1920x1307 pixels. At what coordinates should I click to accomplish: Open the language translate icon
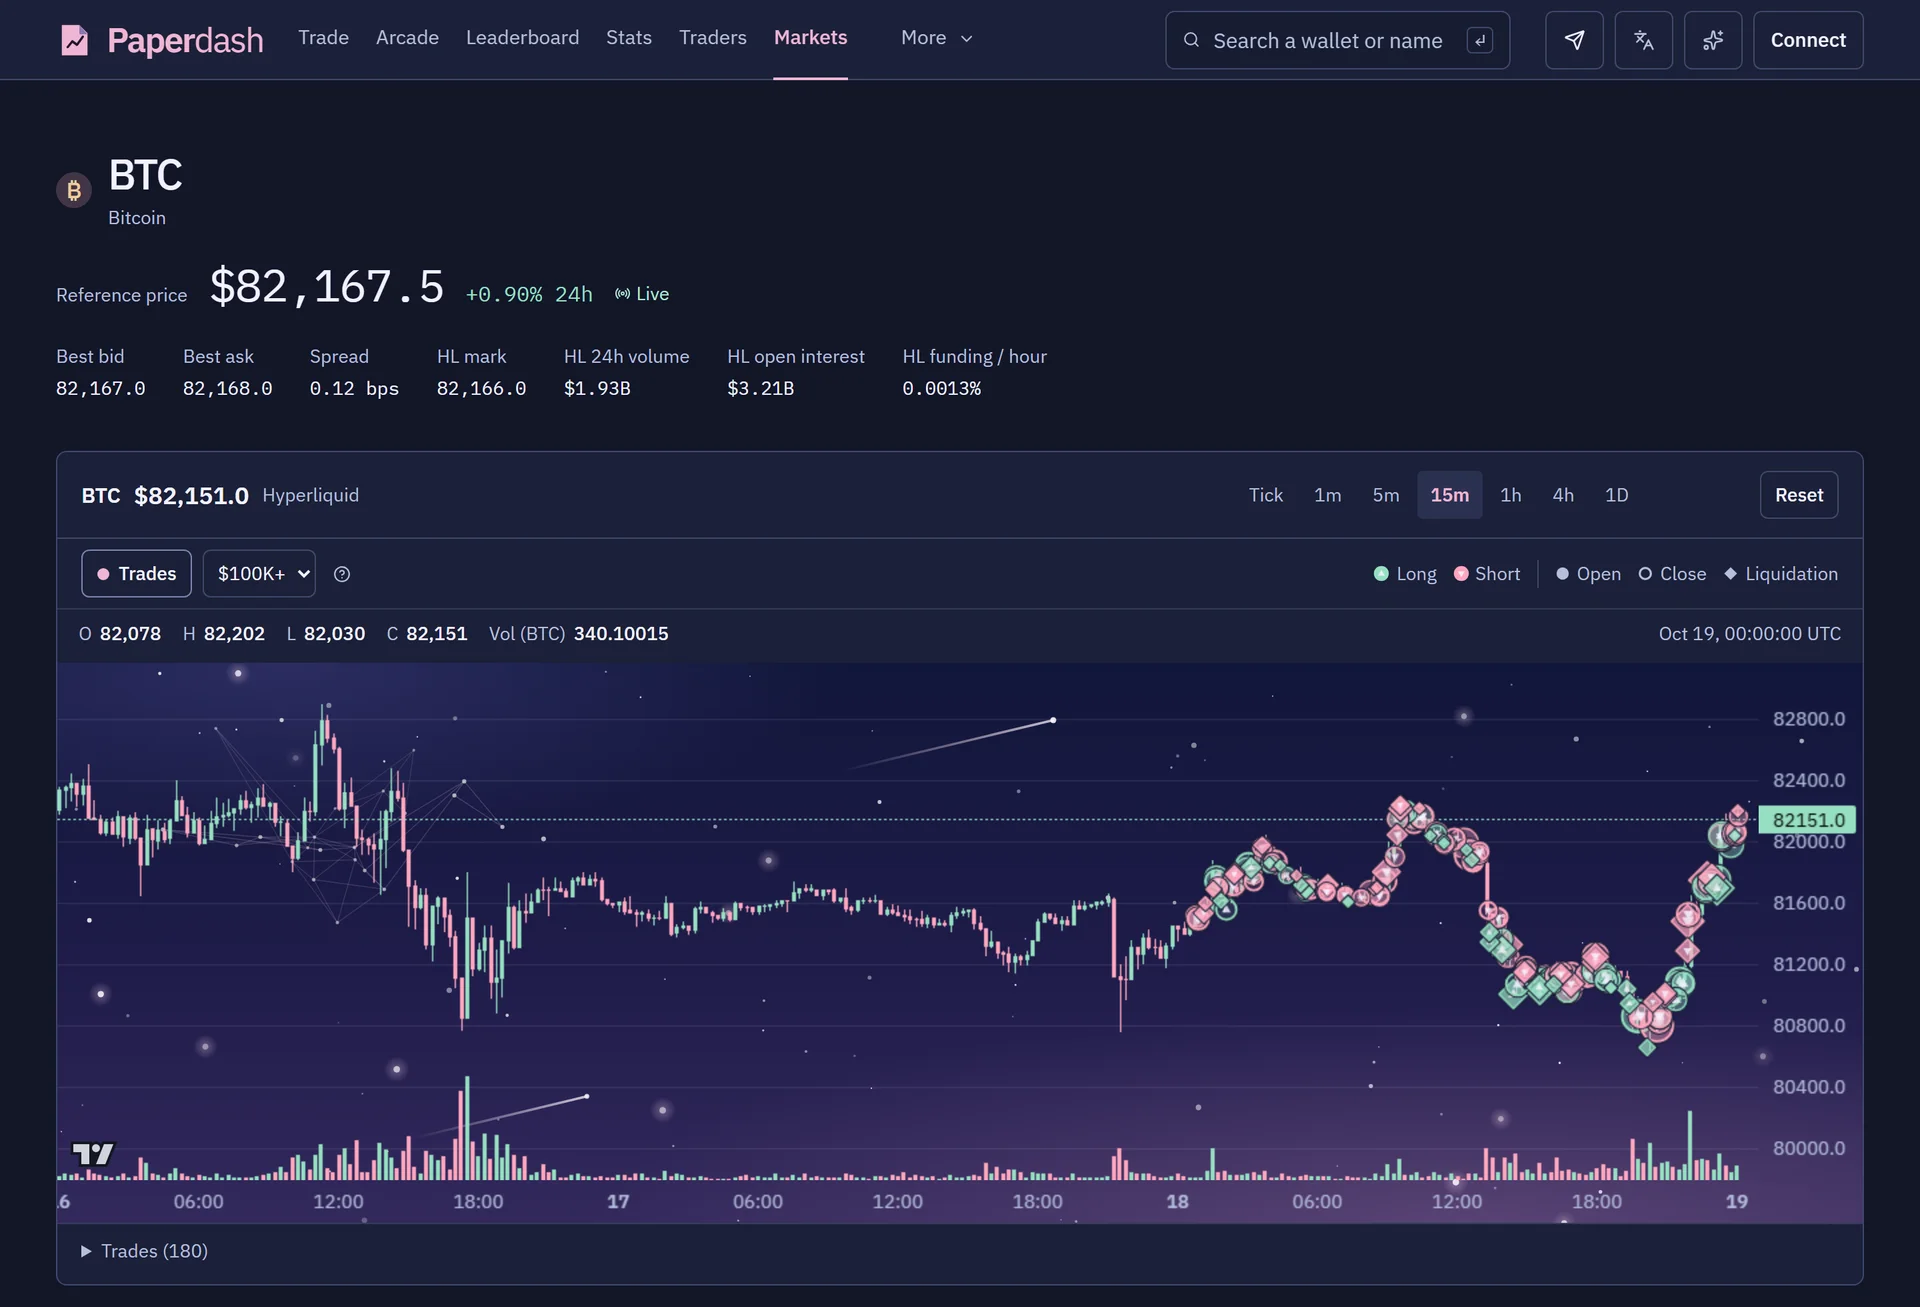click(x=1643, y=40)
